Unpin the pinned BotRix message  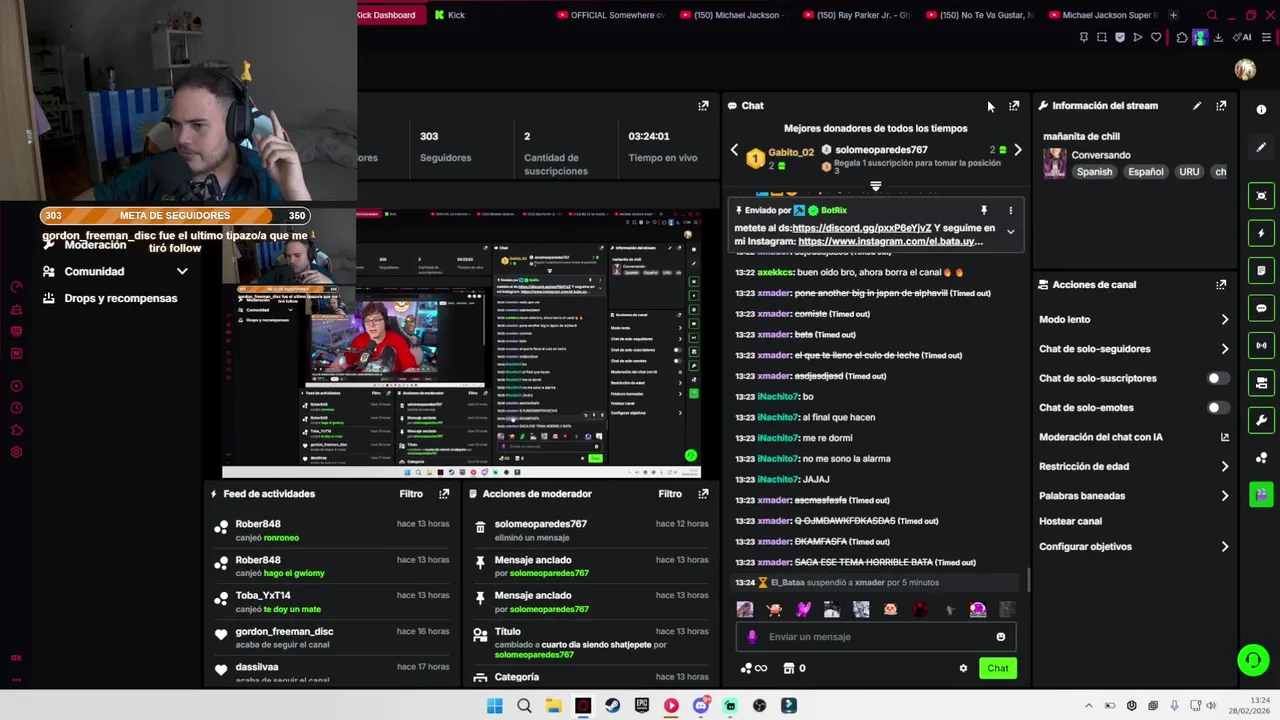point(983,210)
